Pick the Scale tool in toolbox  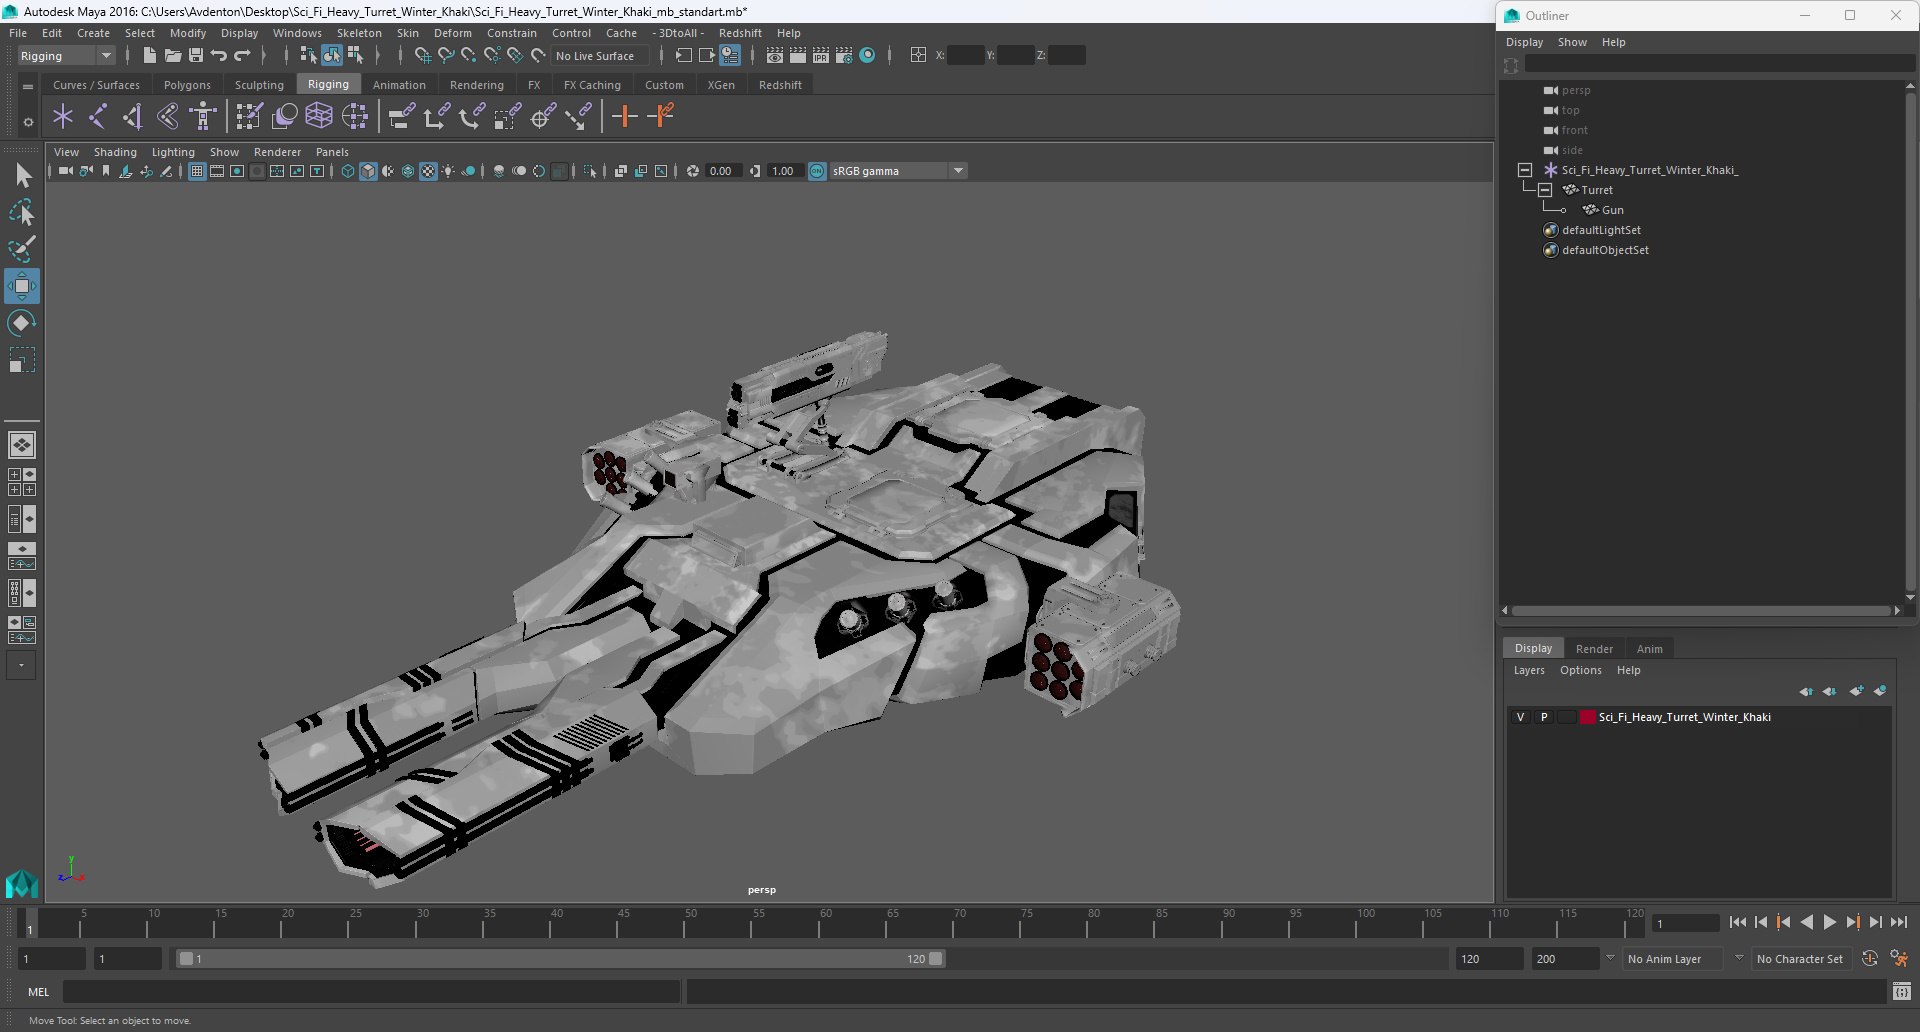tap(22, 360)
